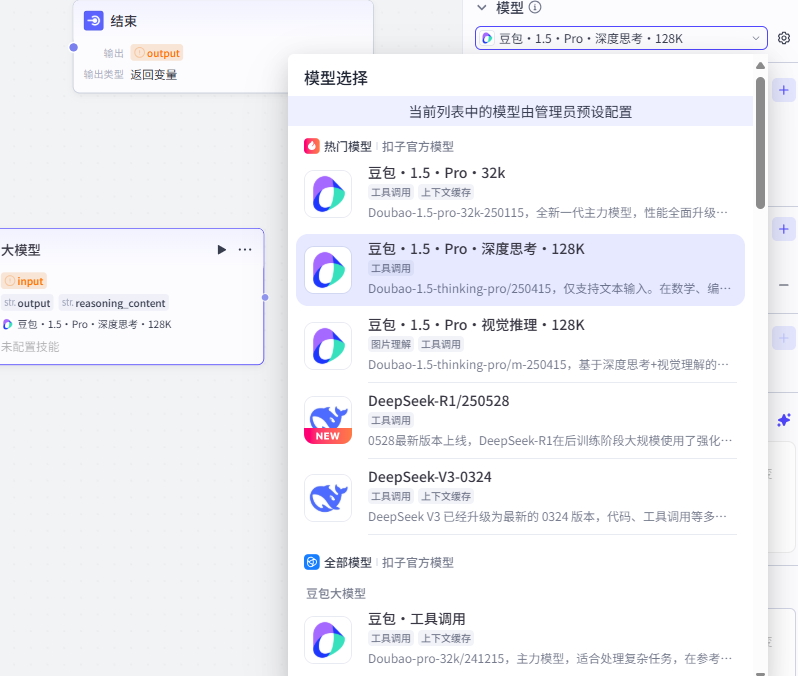Click 上下文缓存 tag under 豆包·1.5·Pro·32k

pos(446,192)
